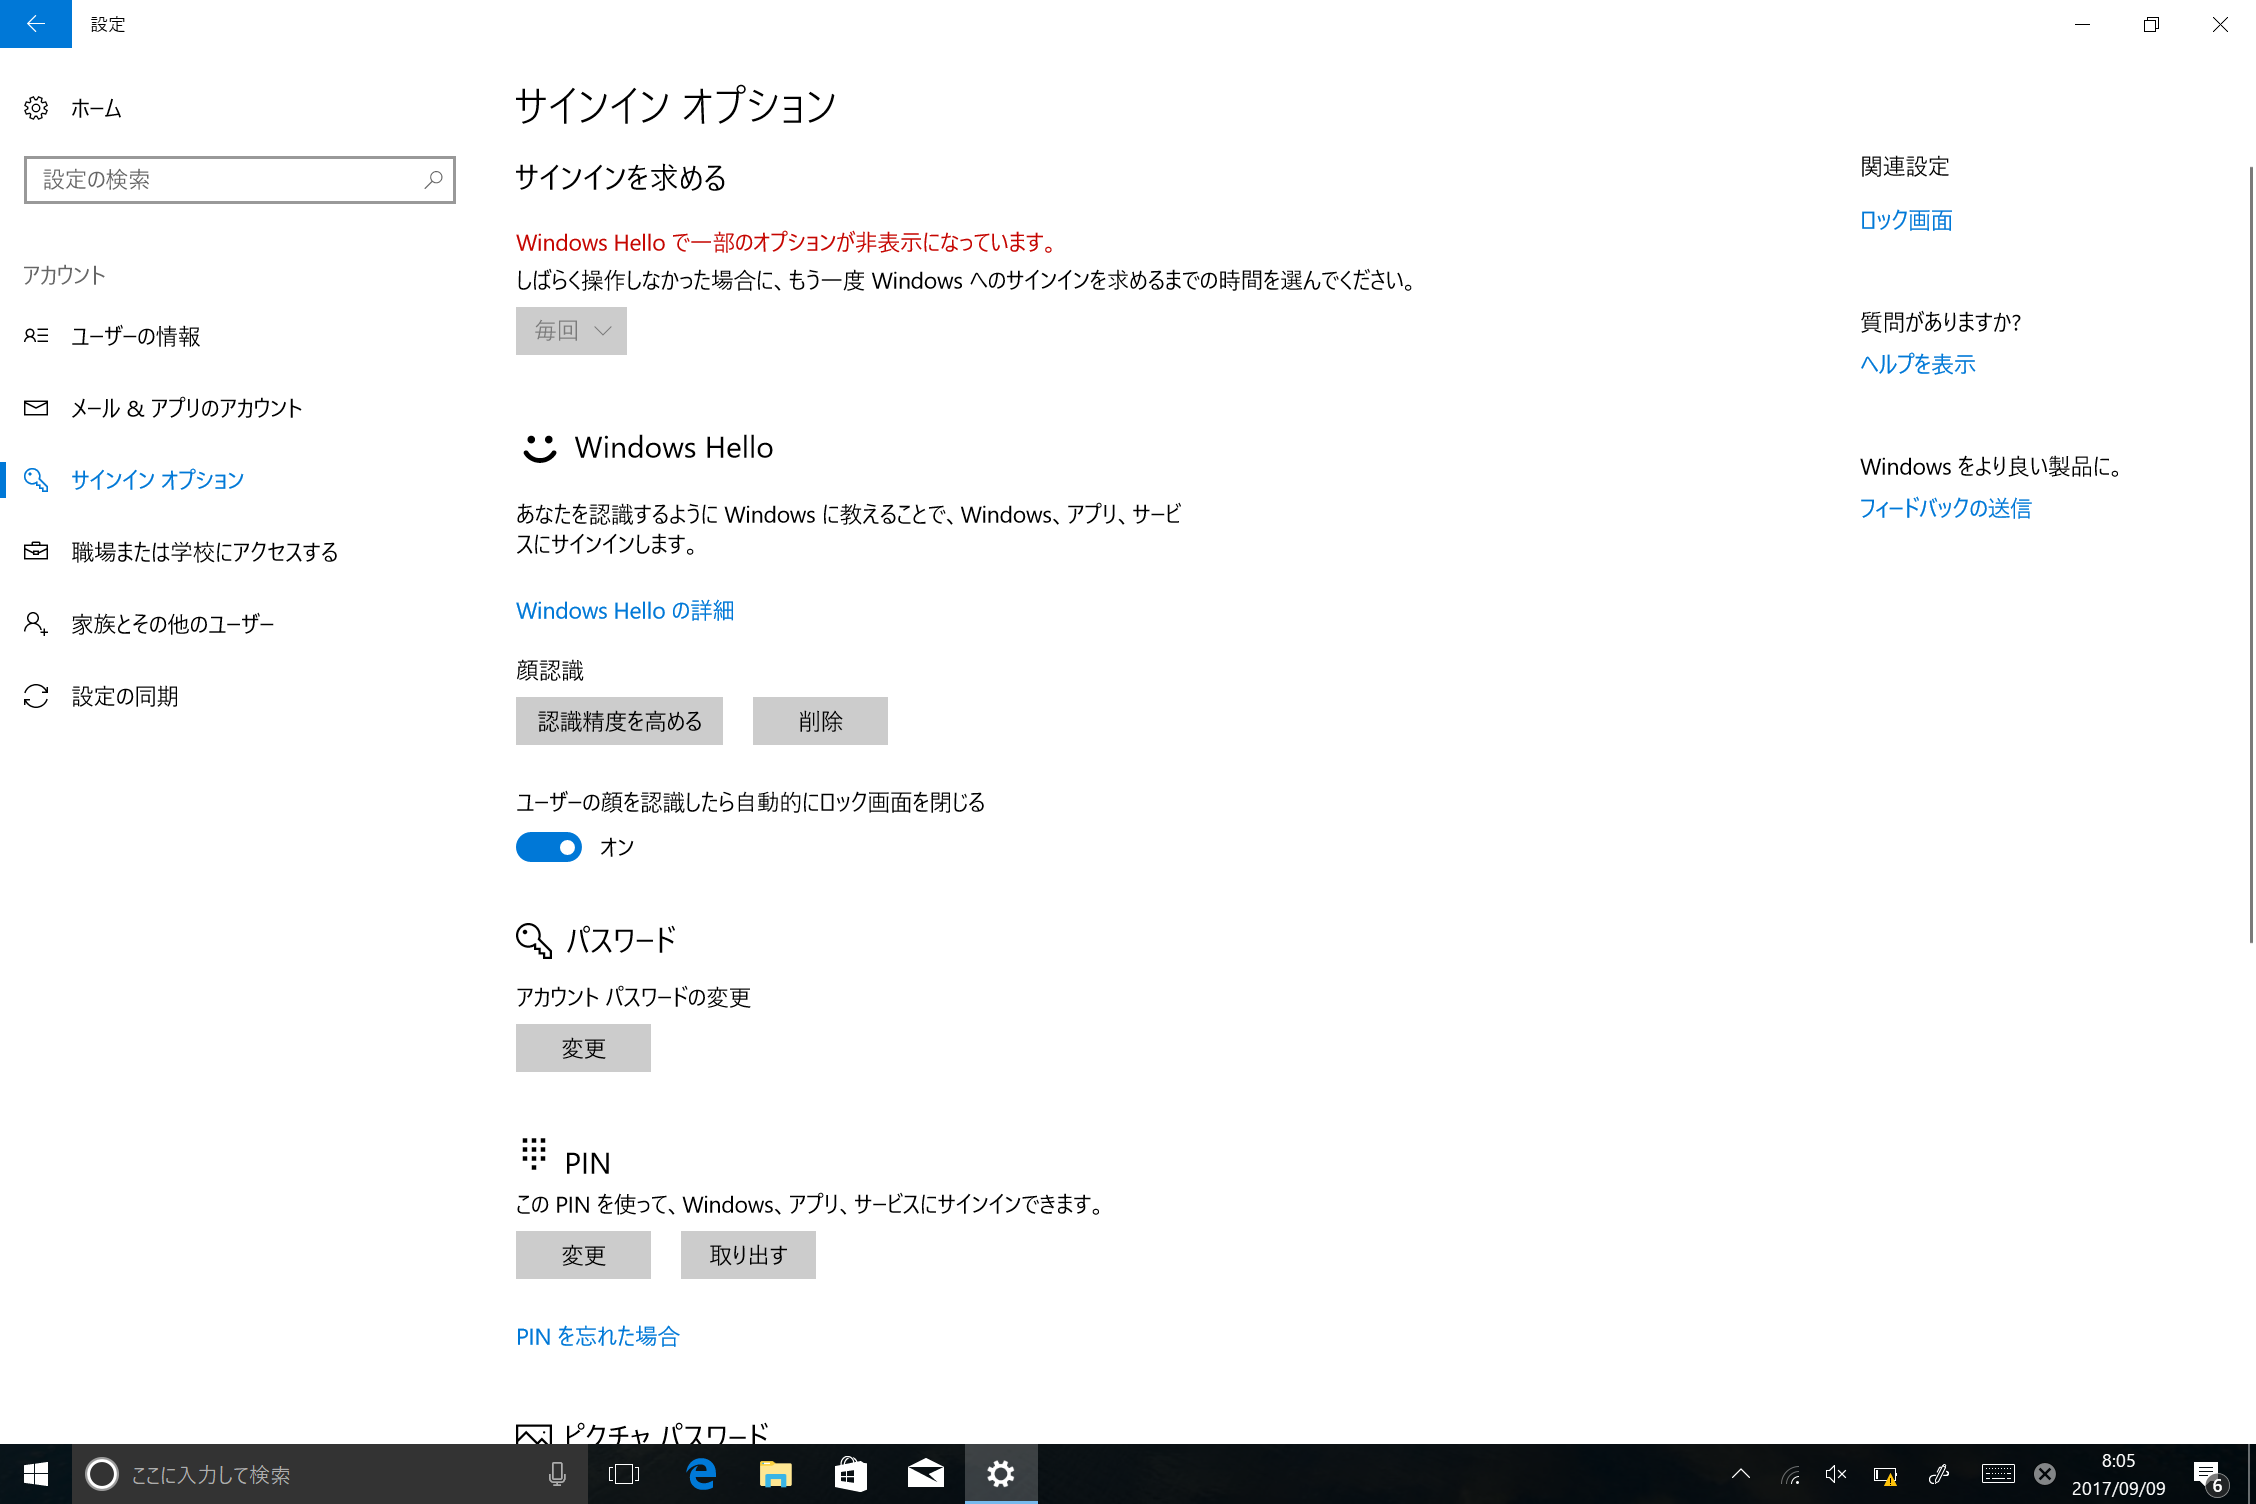Viewport: 2256px width, 1504px height.
Task: Open the 毎回 sign-in timing dropdown
Action: pyautogui.click(x=570, y=330)
